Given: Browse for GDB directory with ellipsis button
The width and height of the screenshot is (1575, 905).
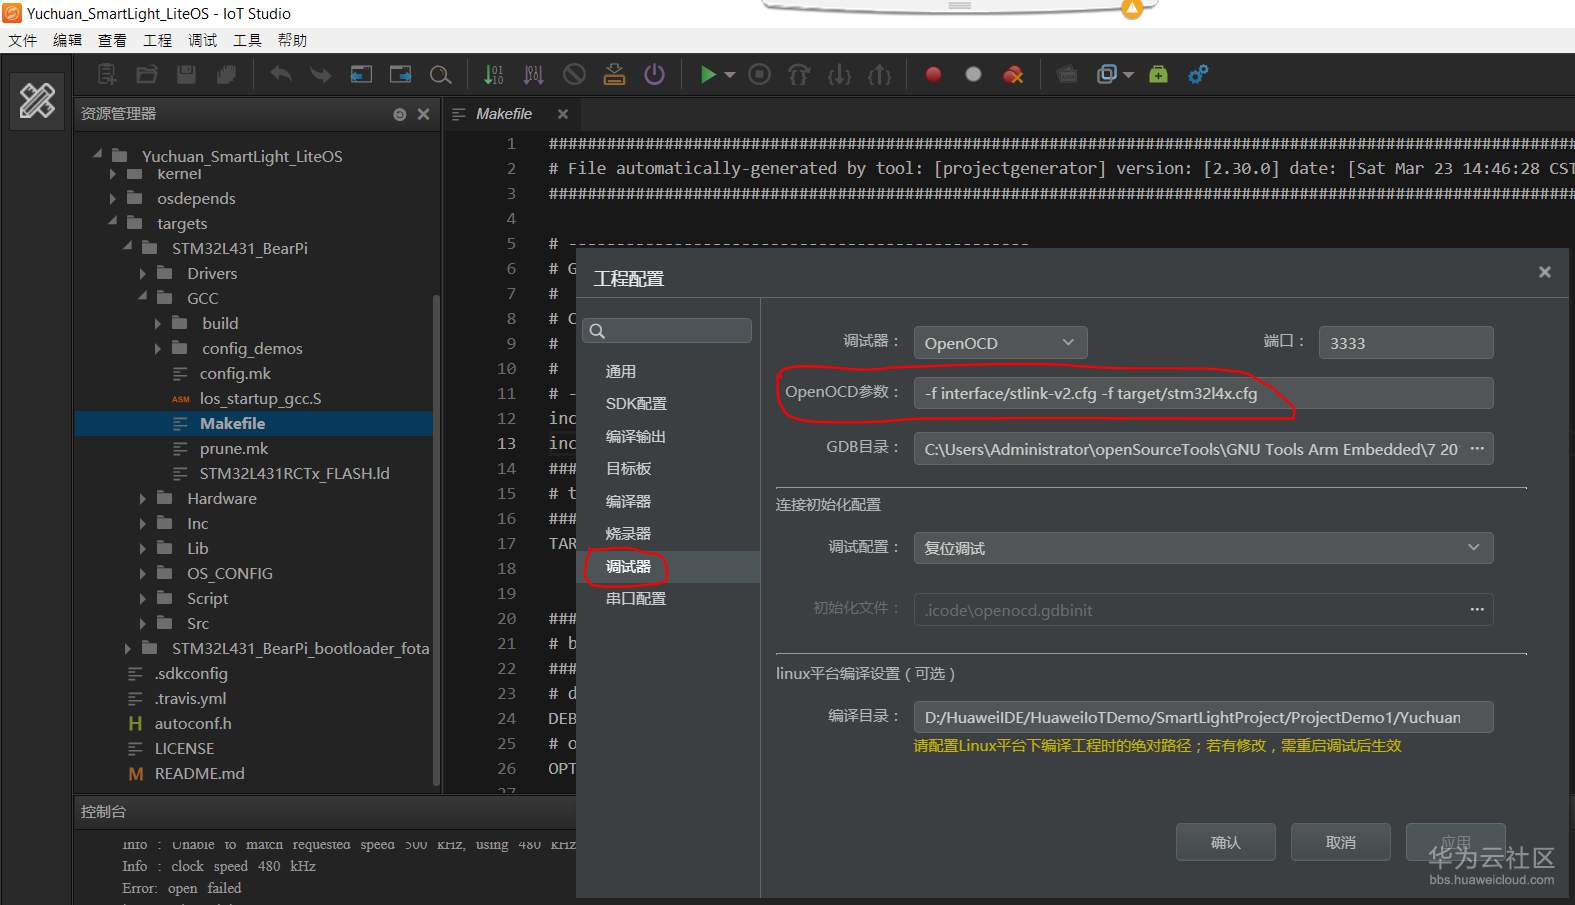Looking at the screenshot, I should click(1477, 449).
